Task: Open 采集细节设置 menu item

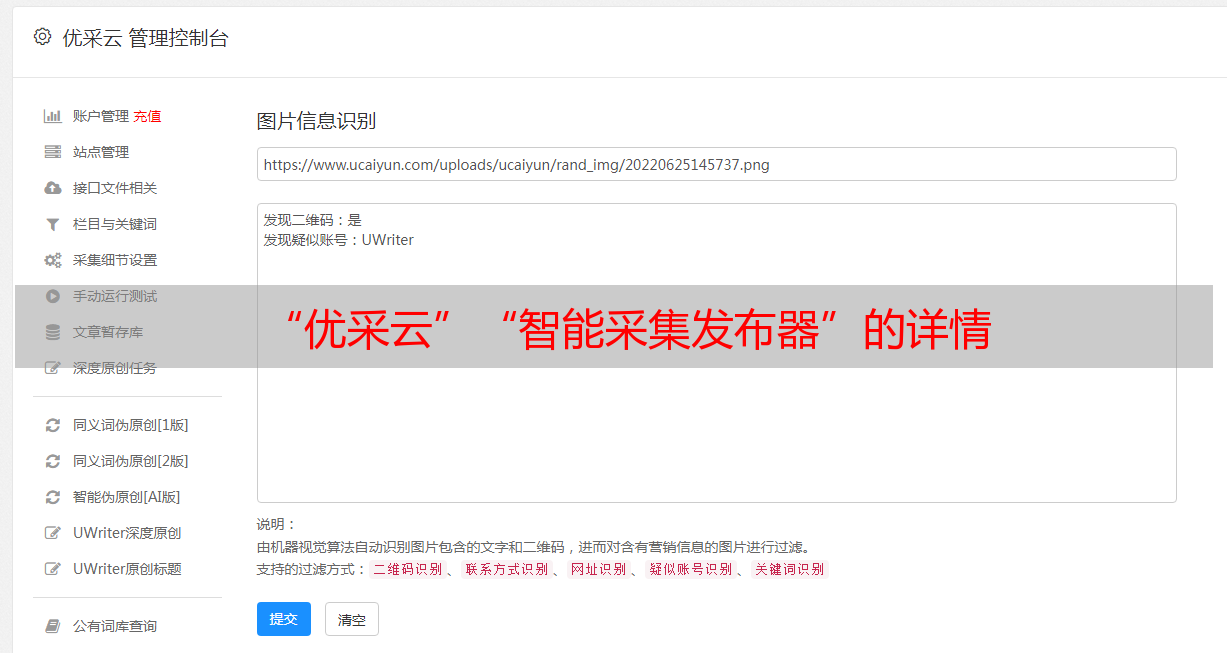Action: [115, 260]
